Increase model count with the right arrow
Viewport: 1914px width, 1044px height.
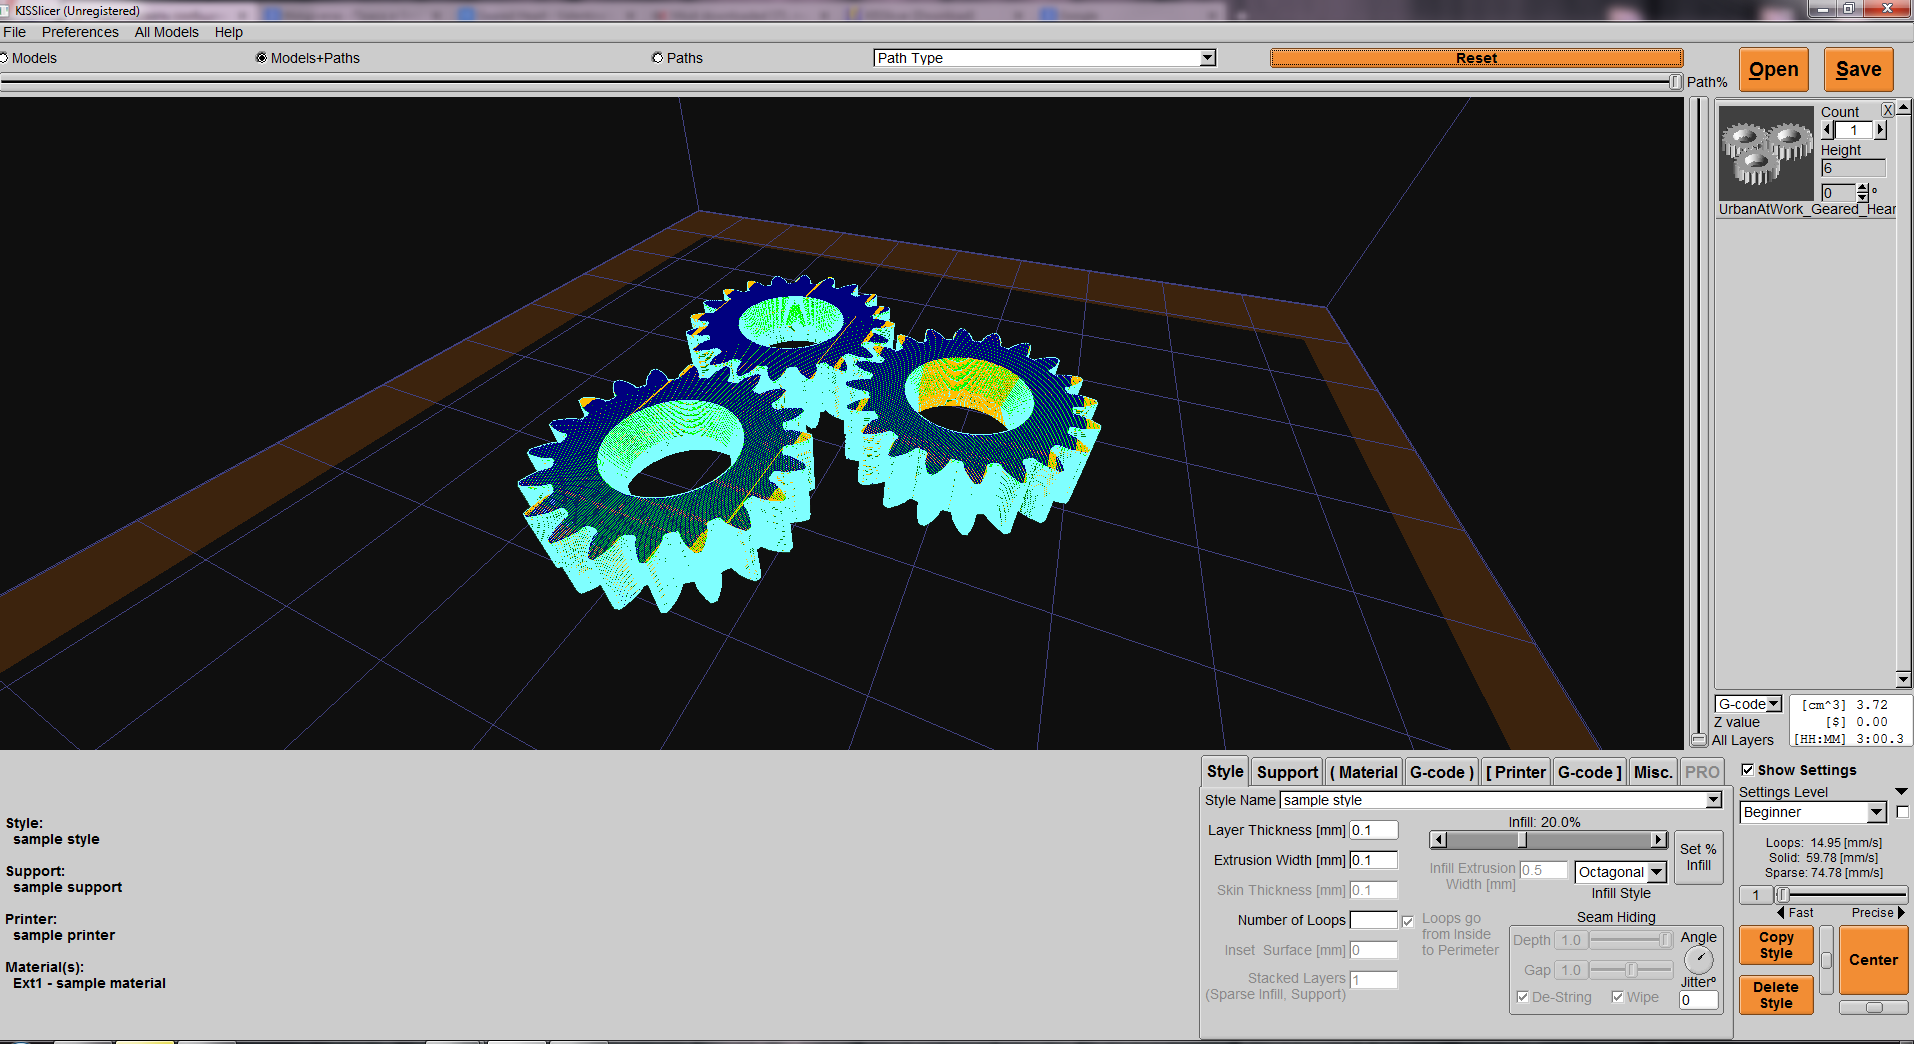click(x=1880, y=130)
